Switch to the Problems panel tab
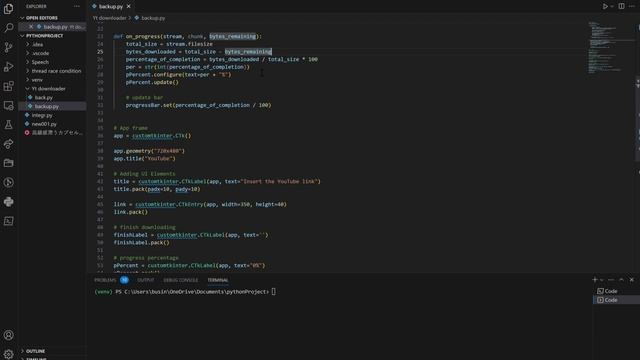Screen dimensions: 640x360 coord(105,280)
